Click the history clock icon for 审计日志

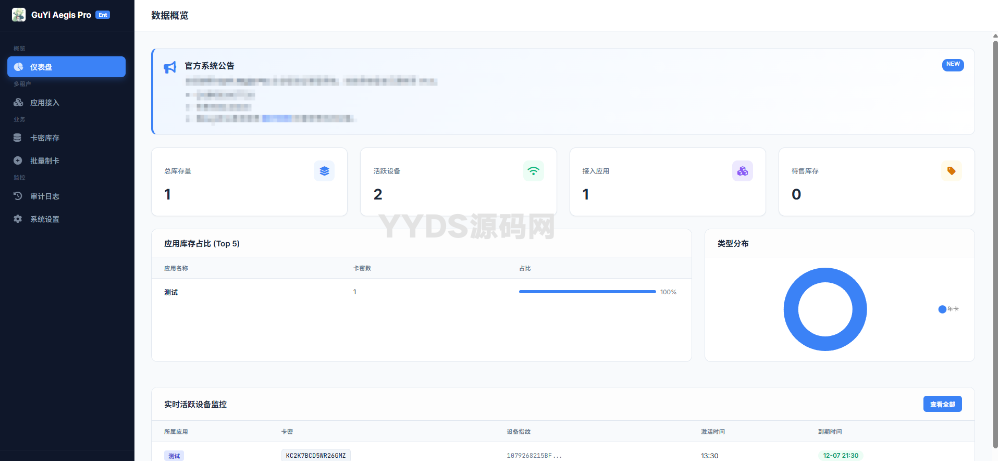[x=18, y=196]
